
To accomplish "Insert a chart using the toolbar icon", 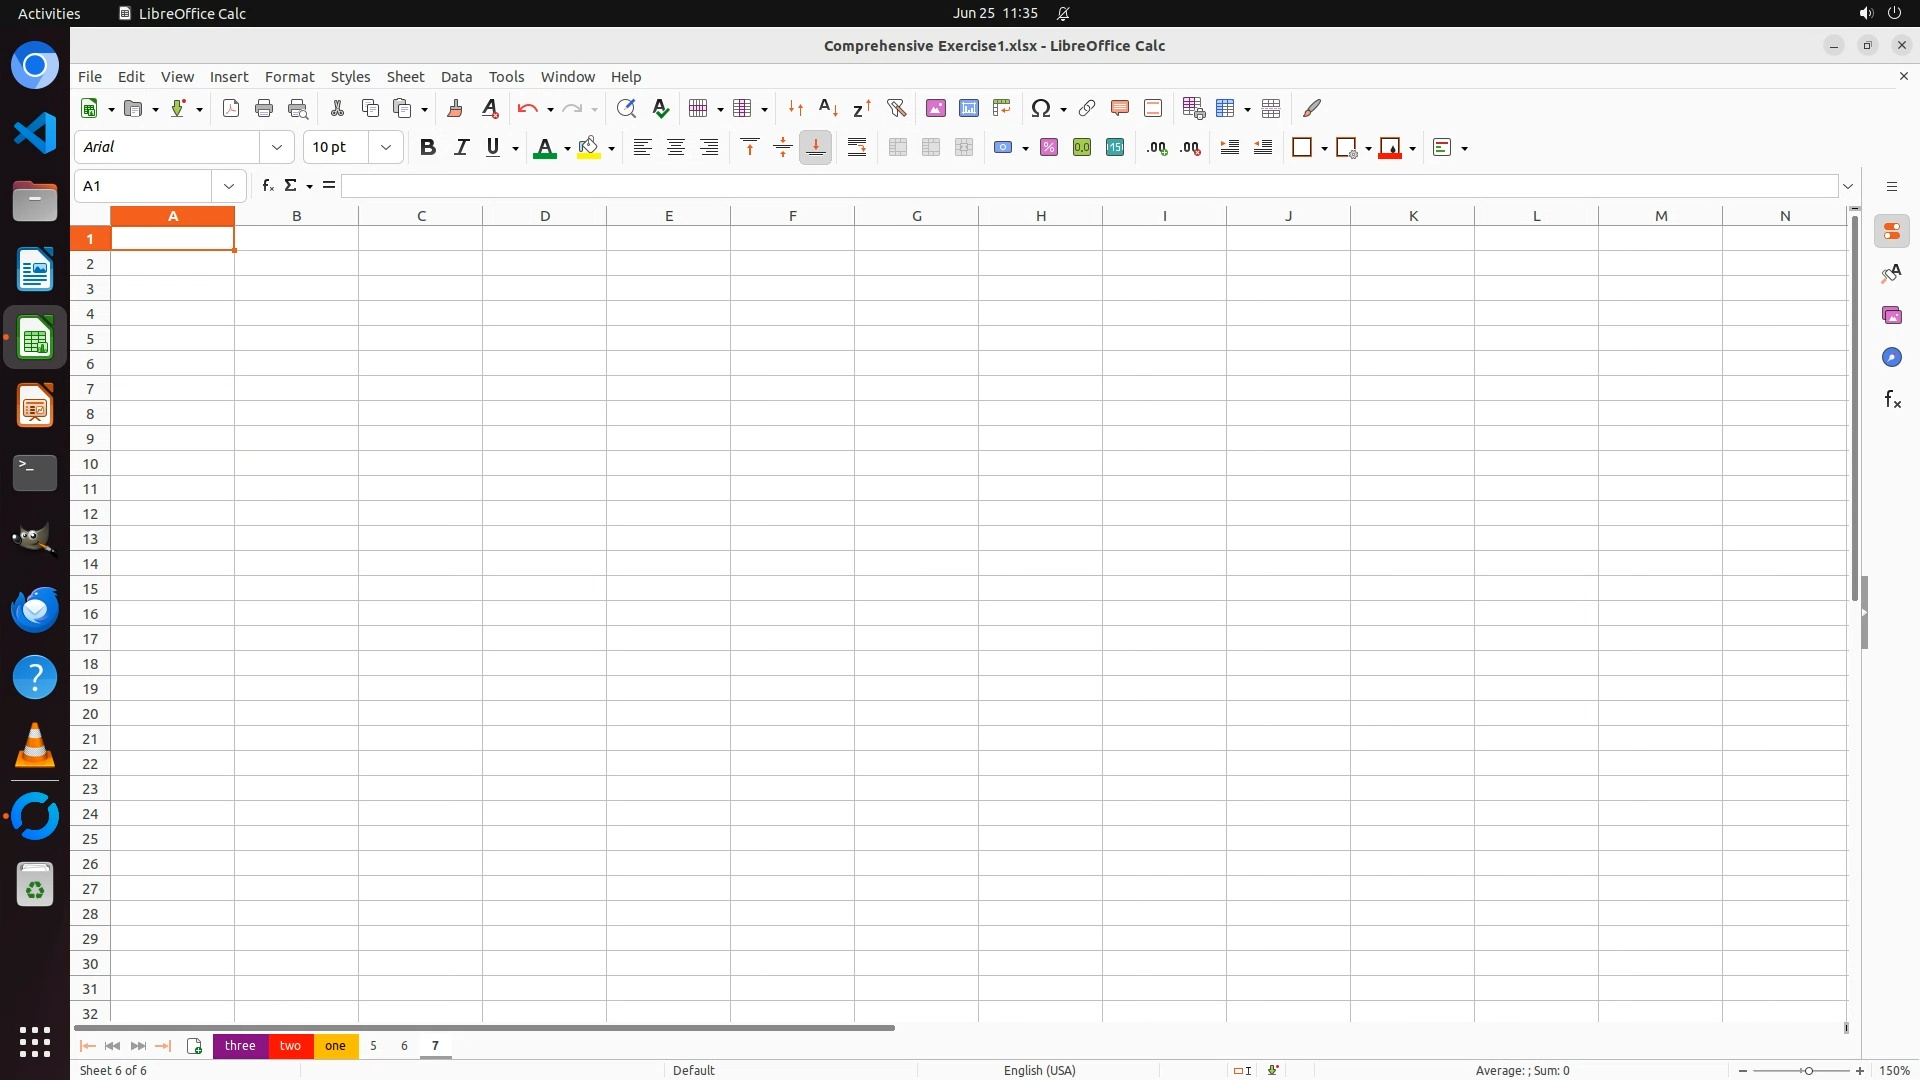I will pos(968,108).
